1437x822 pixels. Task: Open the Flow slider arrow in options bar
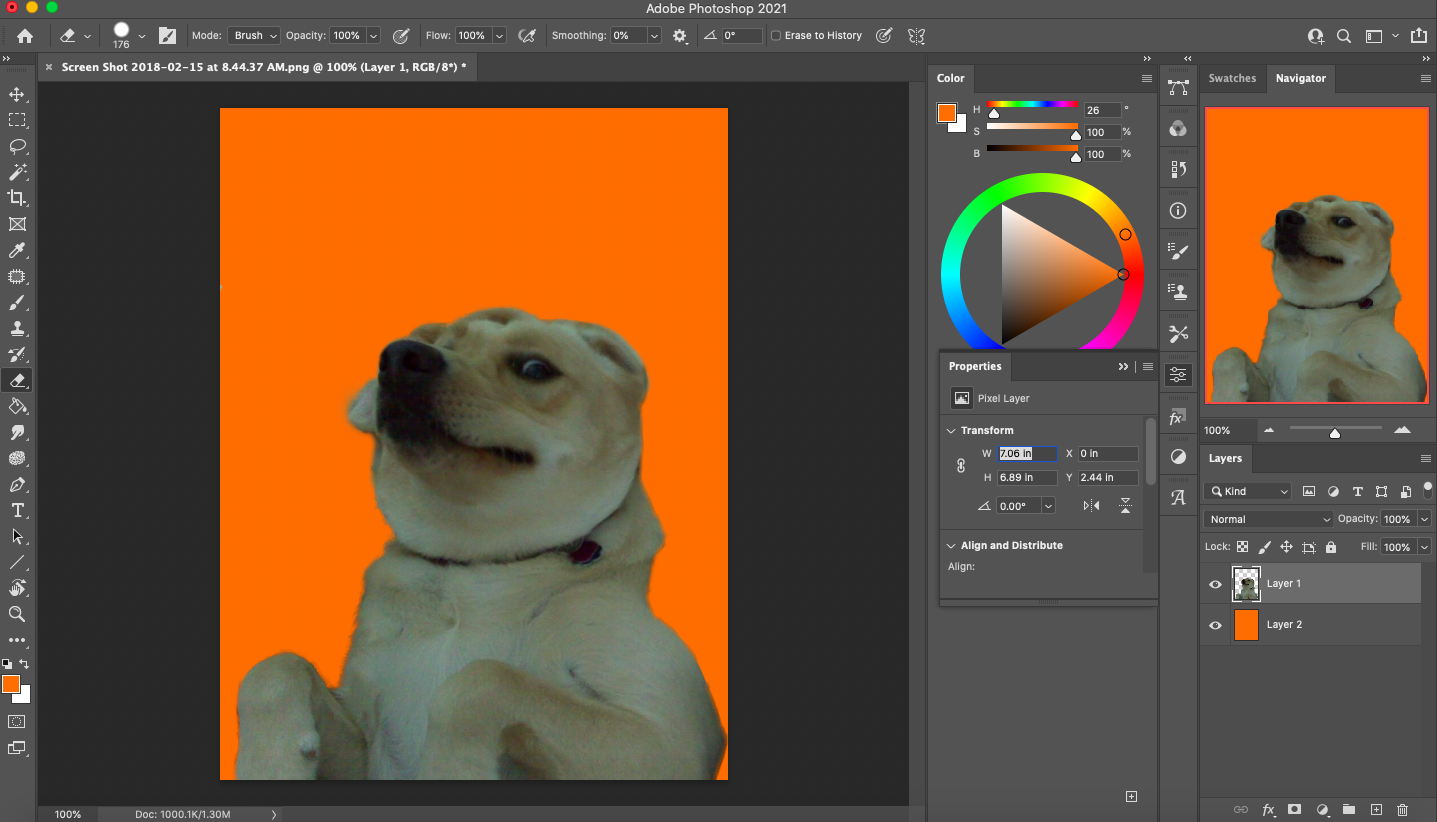tap(498, 36)
